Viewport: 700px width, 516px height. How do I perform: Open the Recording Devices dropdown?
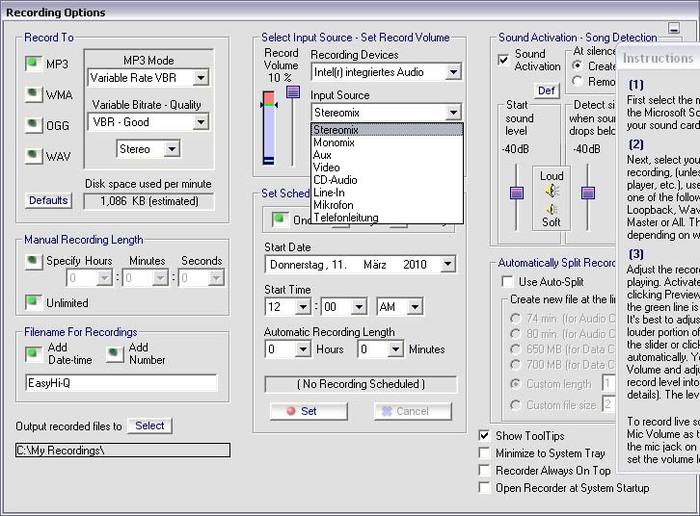(x=386, y=72)
